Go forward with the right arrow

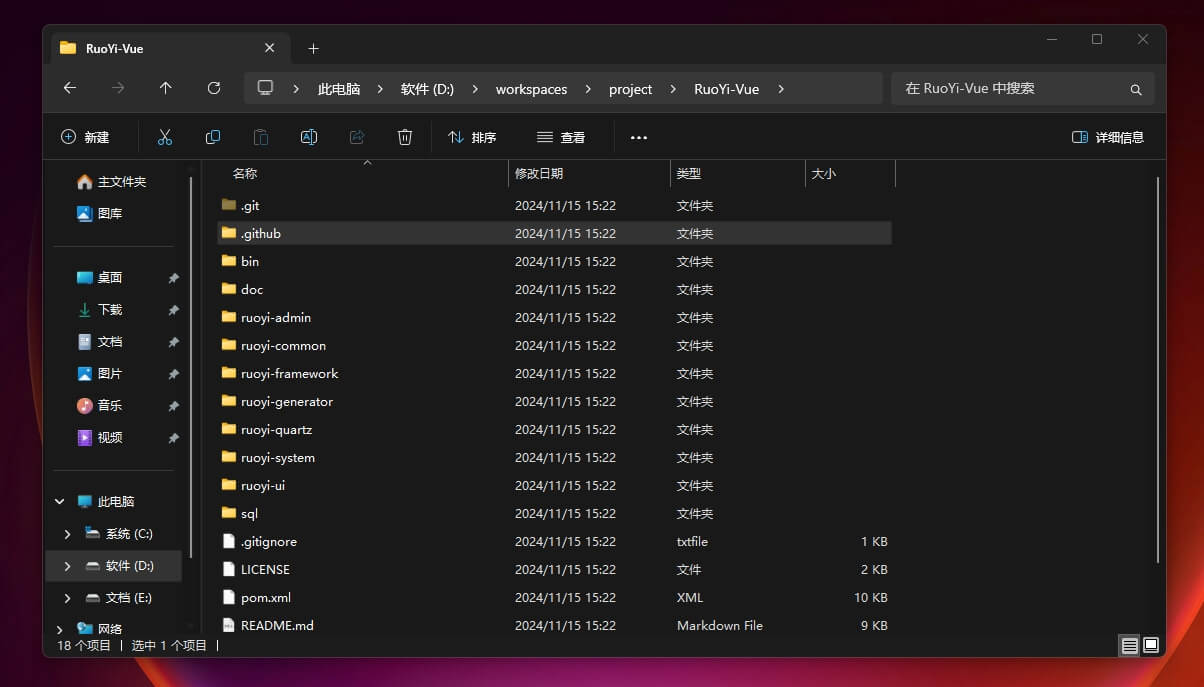[118, 88]
